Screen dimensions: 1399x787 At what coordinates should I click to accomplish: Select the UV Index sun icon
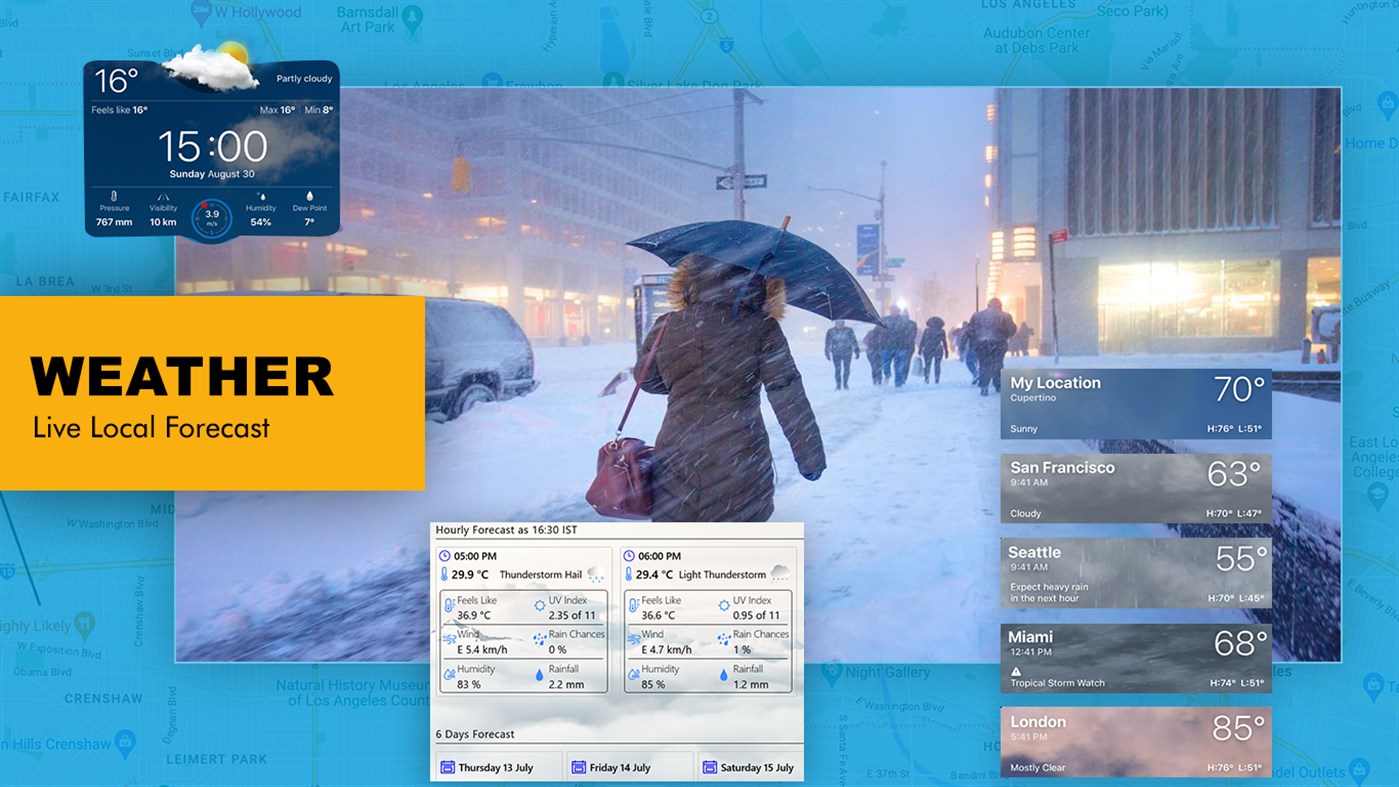(540, 604)
